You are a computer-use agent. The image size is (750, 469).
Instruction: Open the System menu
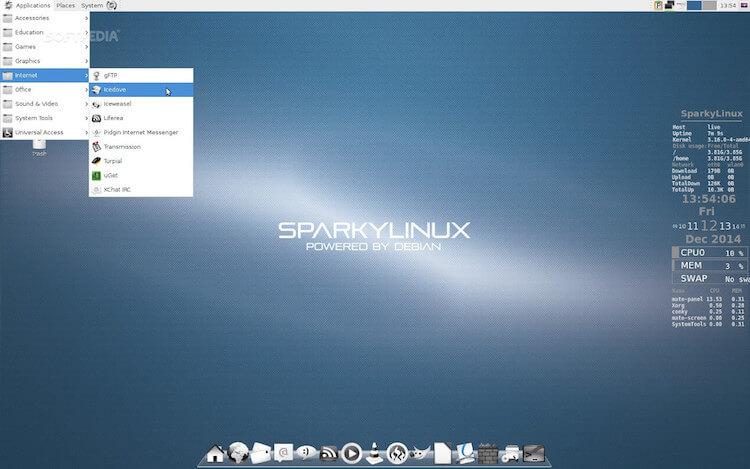point(92,5)
